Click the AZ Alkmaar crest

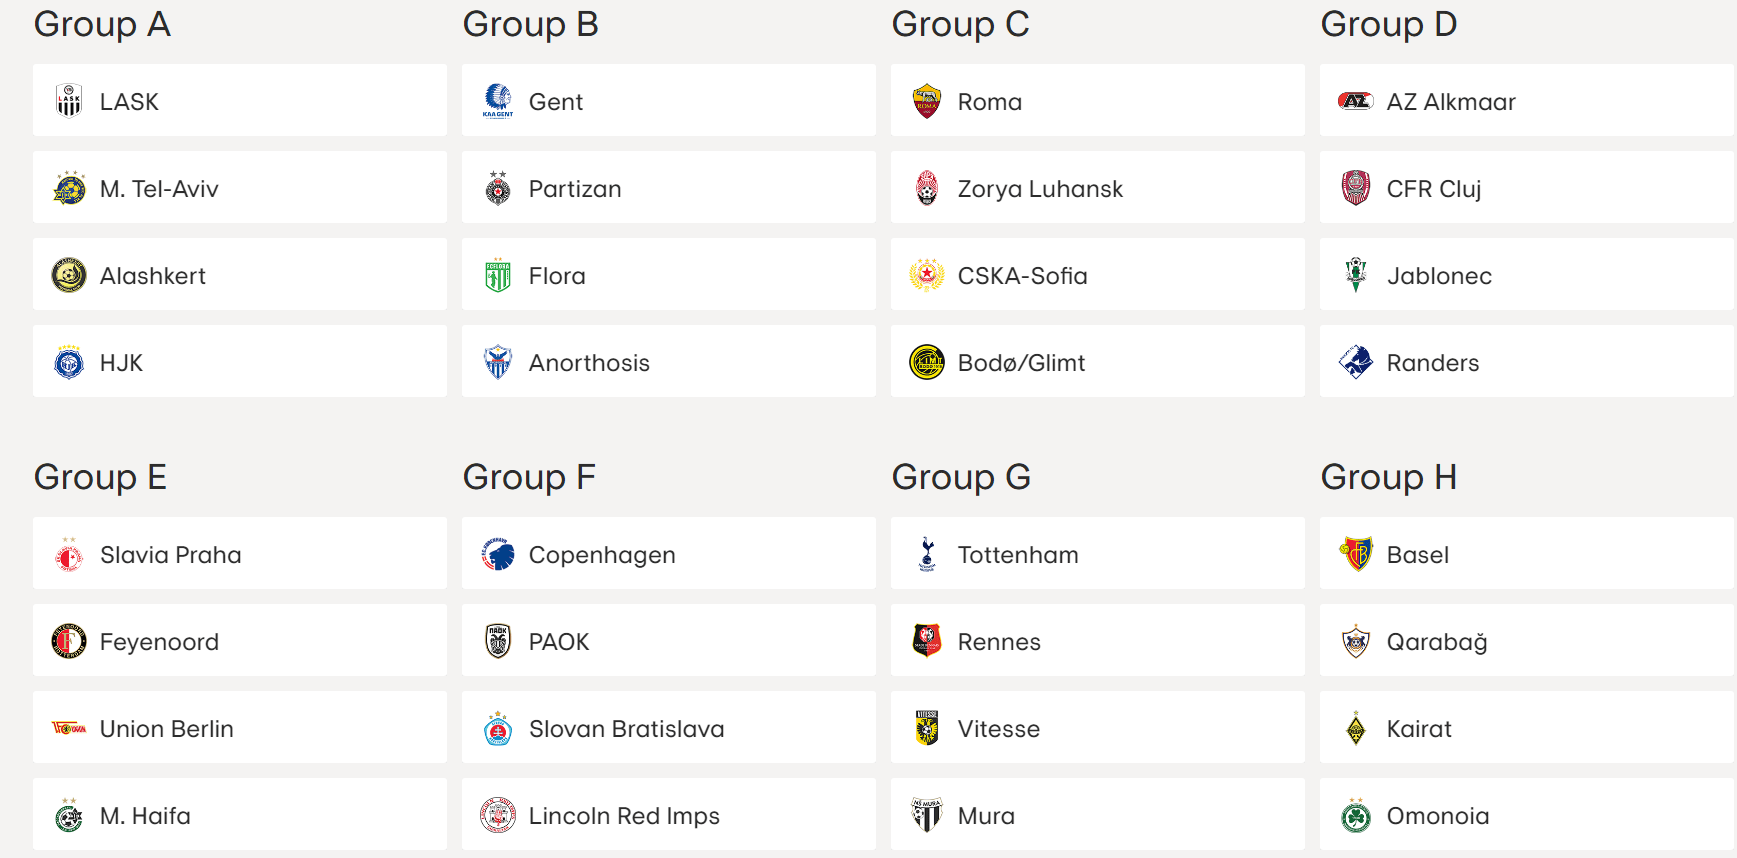[1356, 100]
